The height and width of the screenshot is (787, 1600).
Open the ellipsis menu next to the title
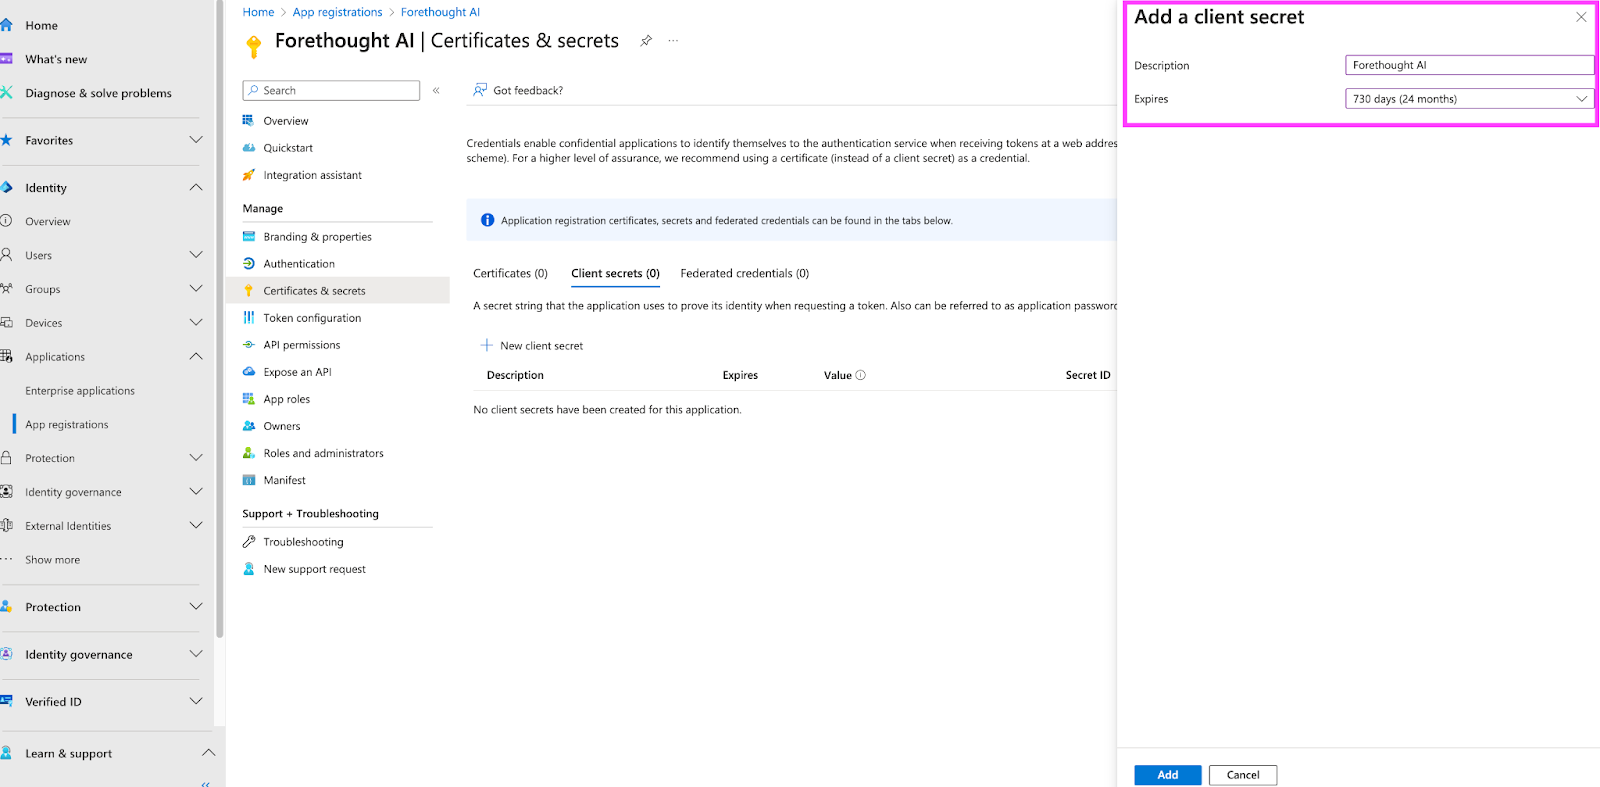point(673,41)
